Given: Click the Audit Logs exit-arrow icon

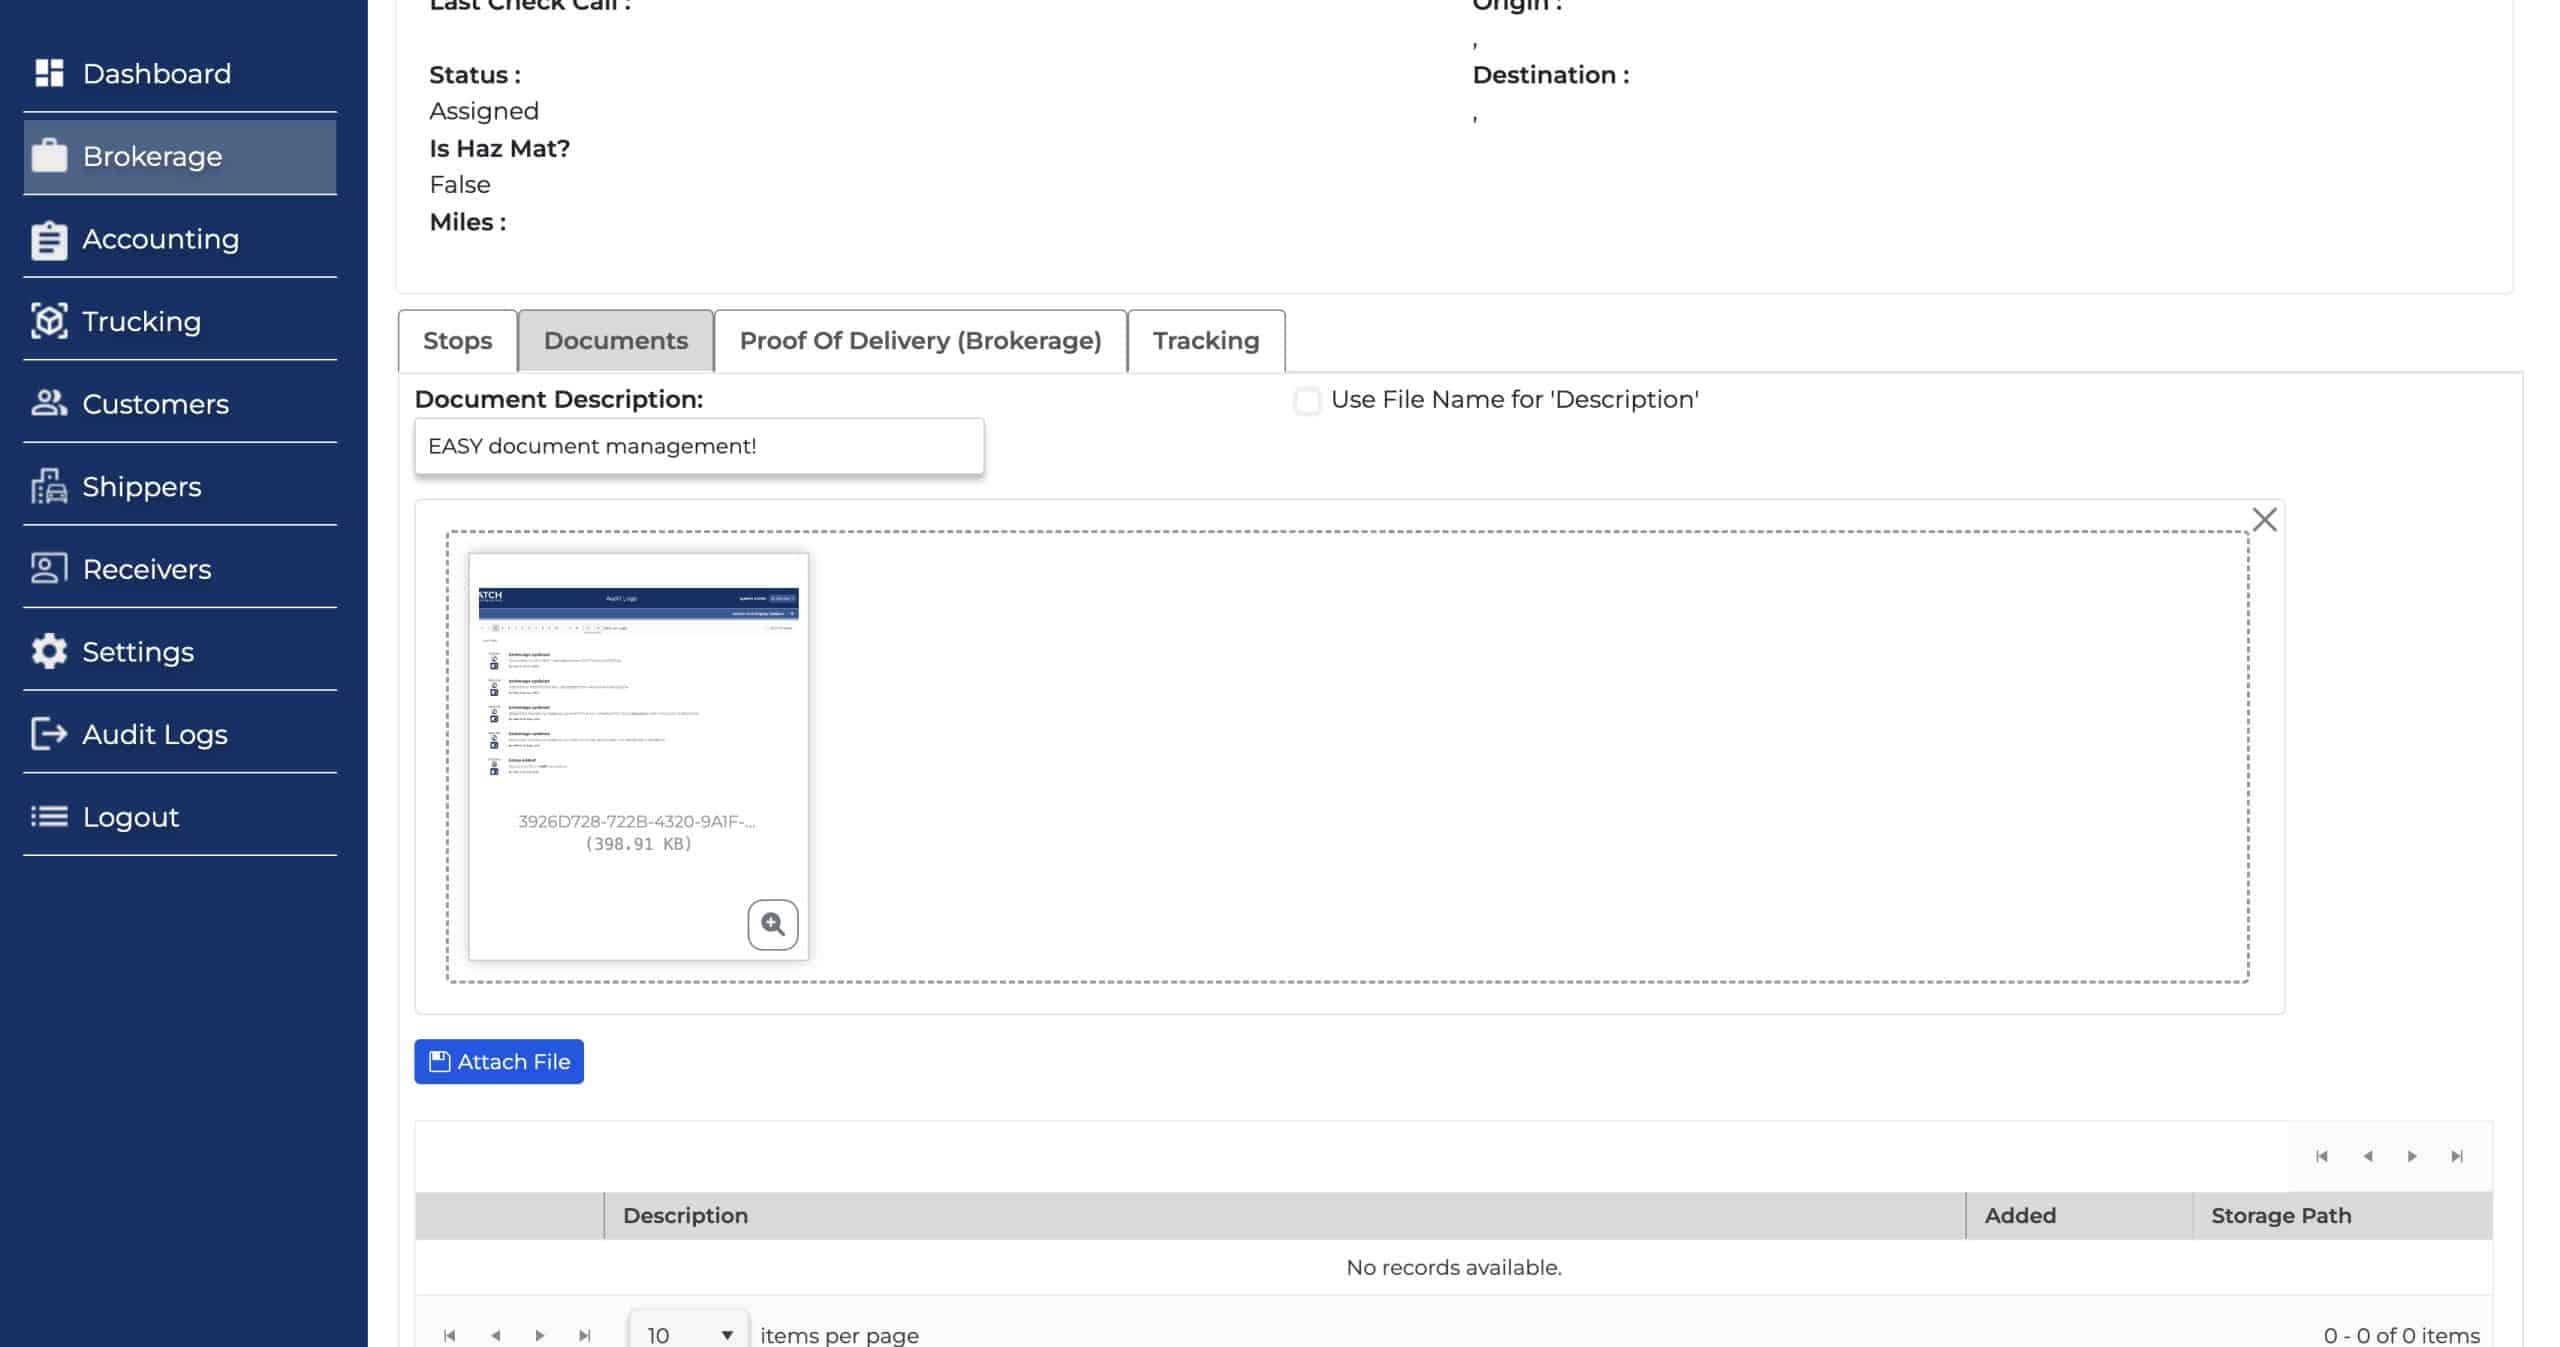Looking at the screenshot, I should [49, 734].
